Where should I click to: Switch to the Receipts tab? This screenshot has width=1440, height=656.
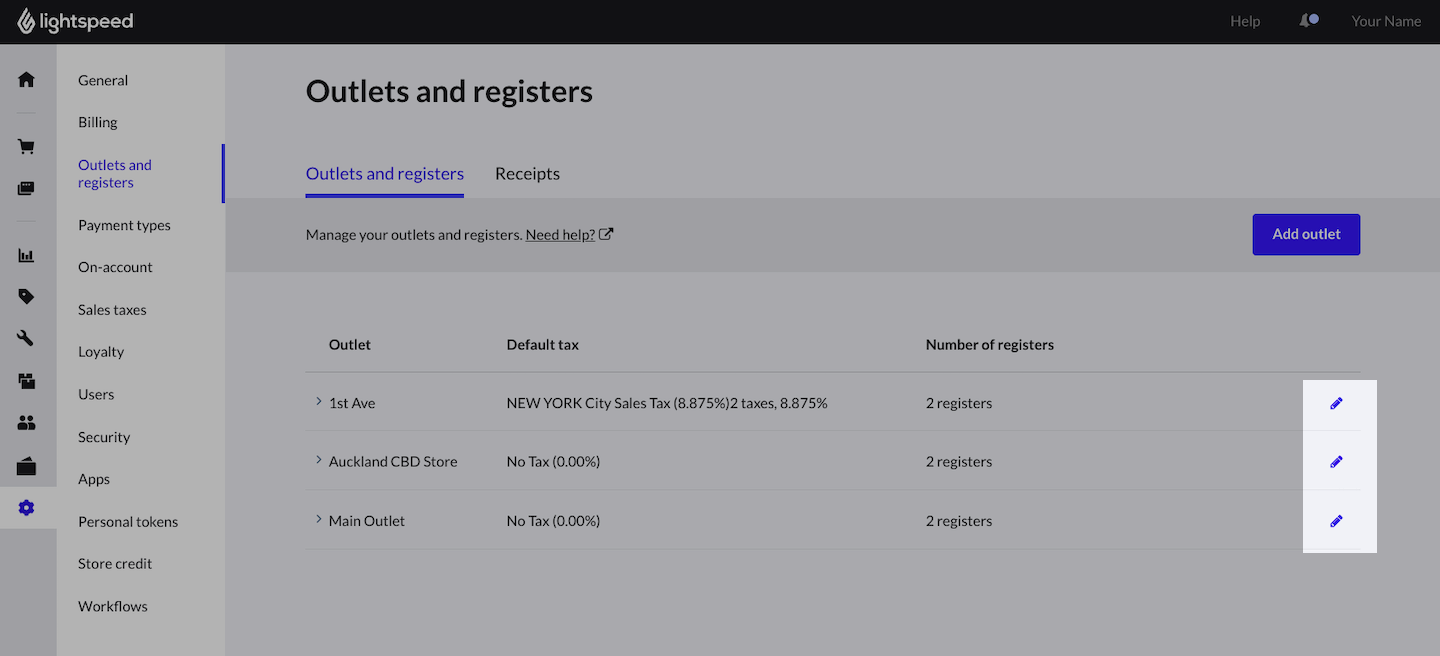tap(527, 174)
